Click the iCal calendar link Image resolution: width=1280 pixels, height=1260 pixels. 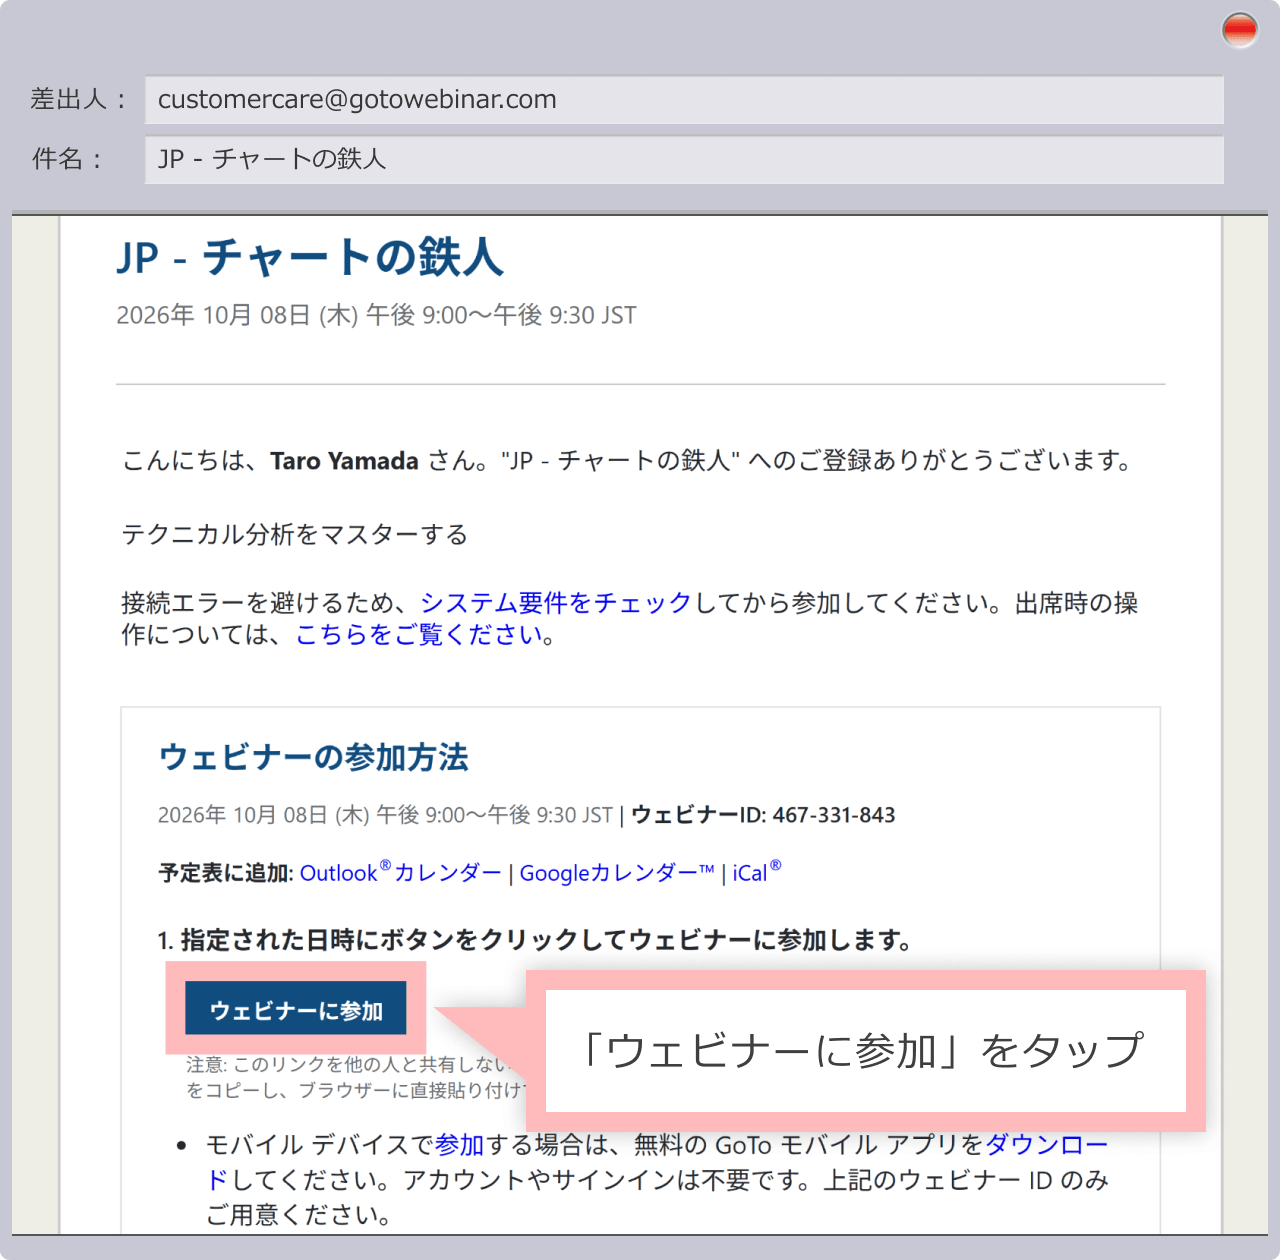[x=757, y=872]
